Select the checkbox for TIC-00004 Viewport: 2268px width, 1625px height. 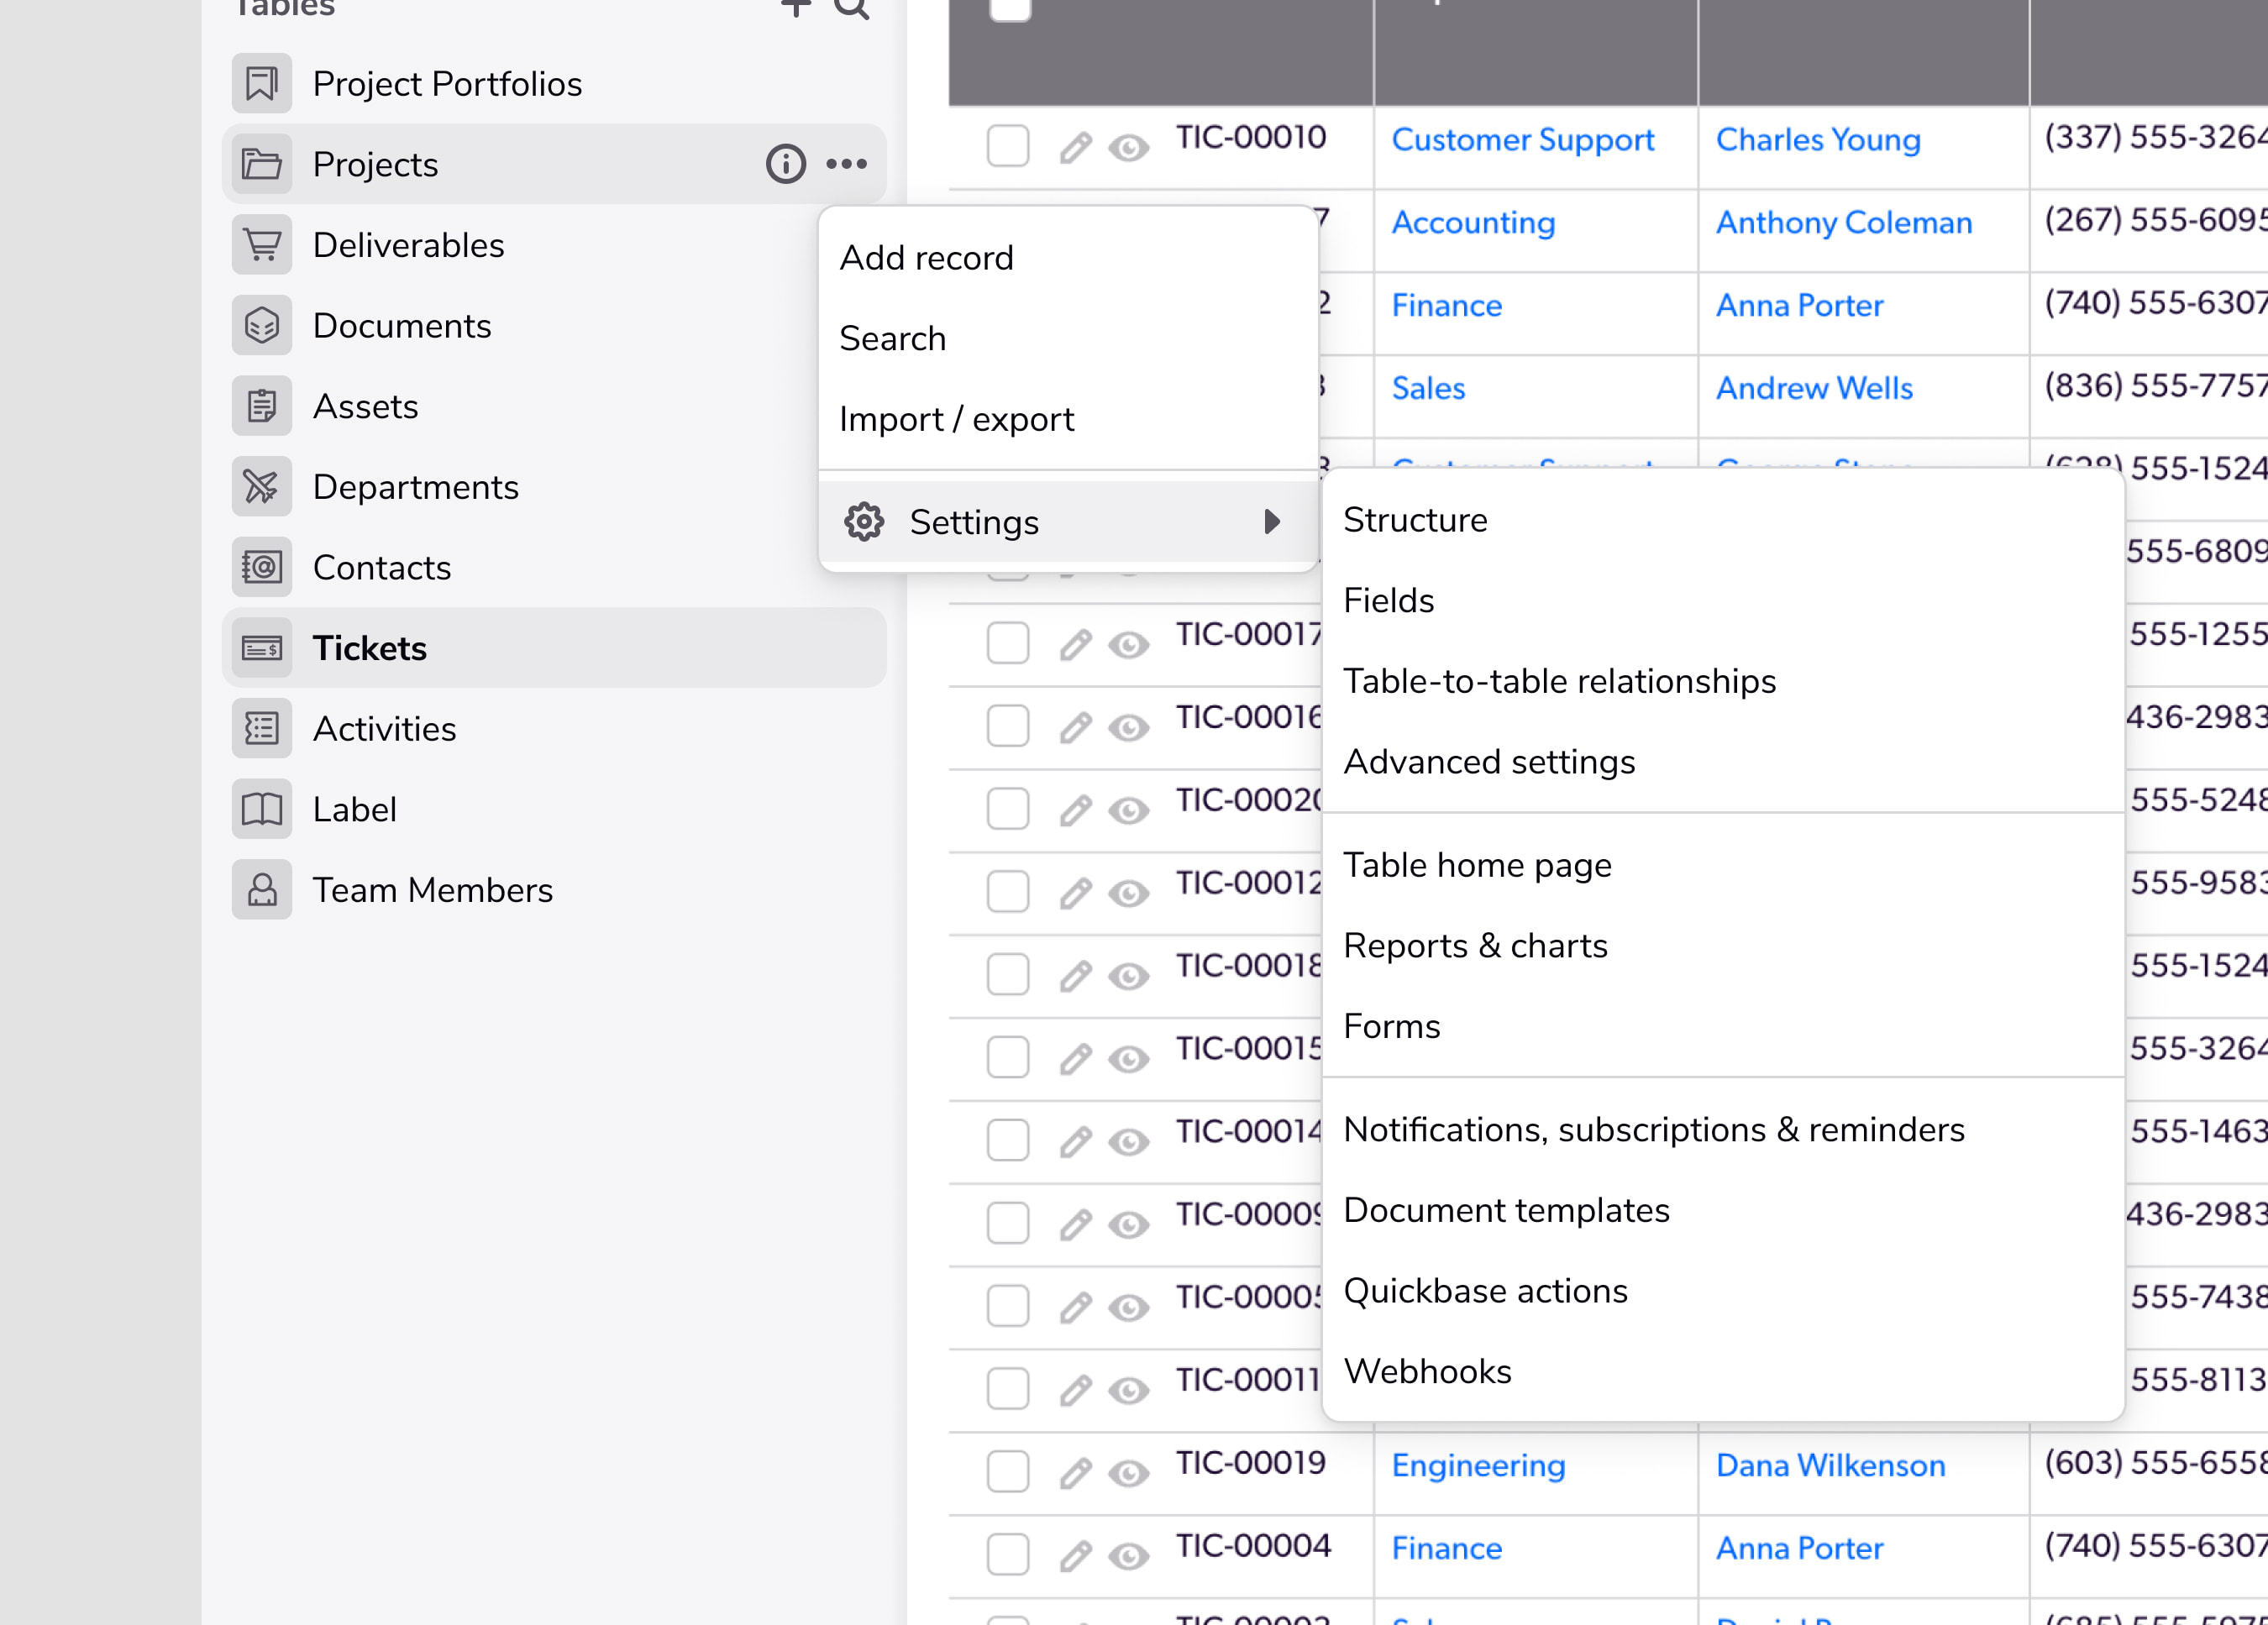pyautogui.click(x=1008, y=1554)
